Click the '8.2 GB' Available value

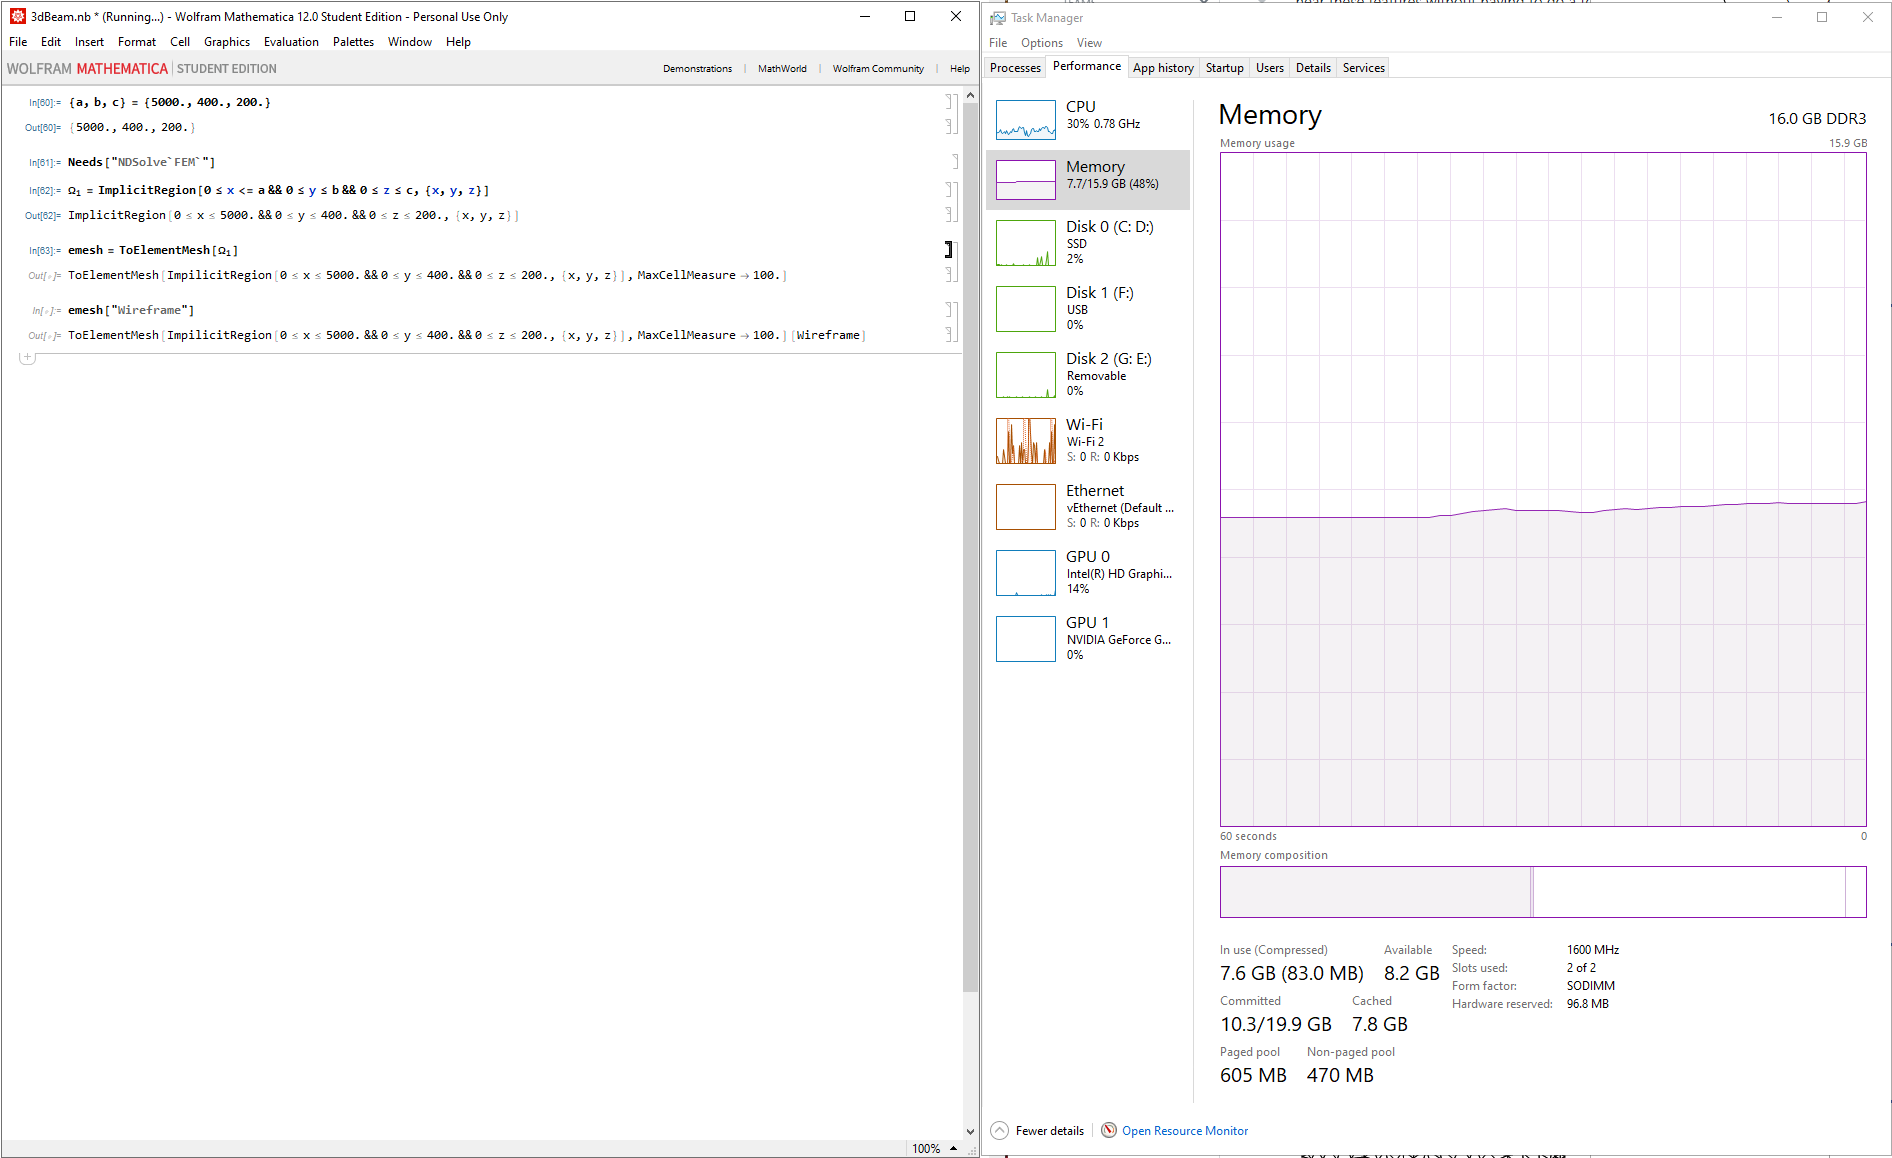point(1411,973)
